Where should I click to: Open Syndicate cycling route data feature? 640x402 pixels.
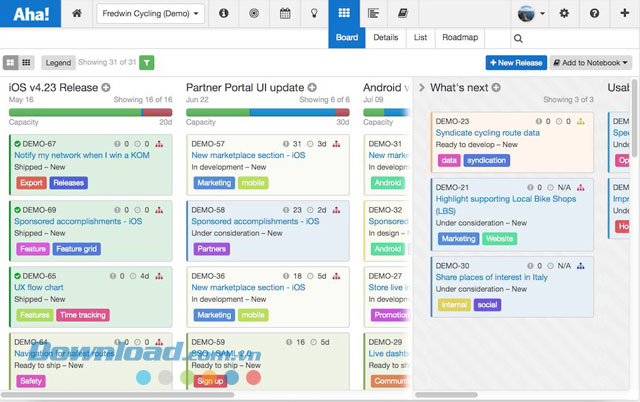pyautogui.click(x=487, y=133)
